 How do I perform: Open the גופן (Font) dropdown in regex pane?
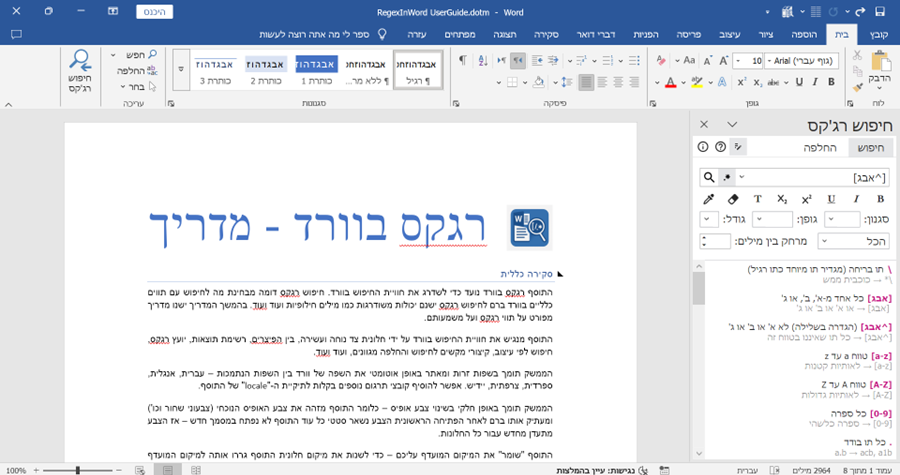[772, 219]
